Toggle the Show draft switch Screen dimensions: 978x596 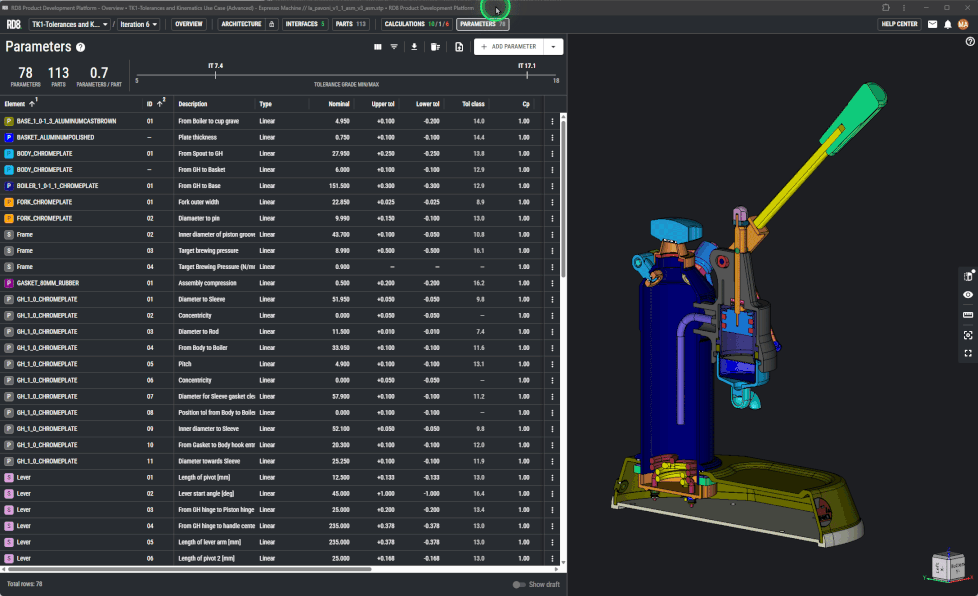pos(518,585)
